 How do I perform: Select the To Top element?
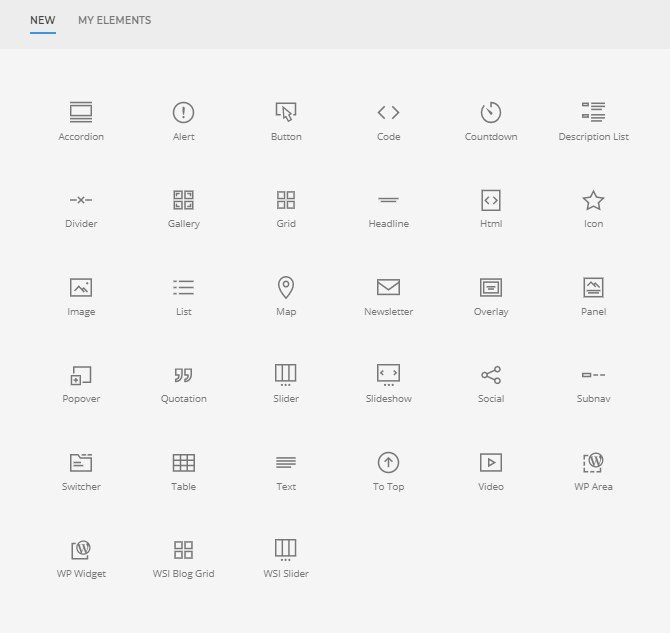tap(388, 472)
